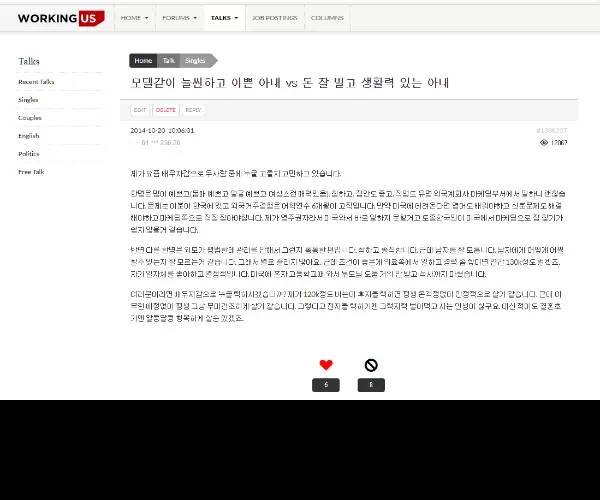Open the FORUMS nav menu label
The height and width of the screenshot is (500, 600).
176,18
